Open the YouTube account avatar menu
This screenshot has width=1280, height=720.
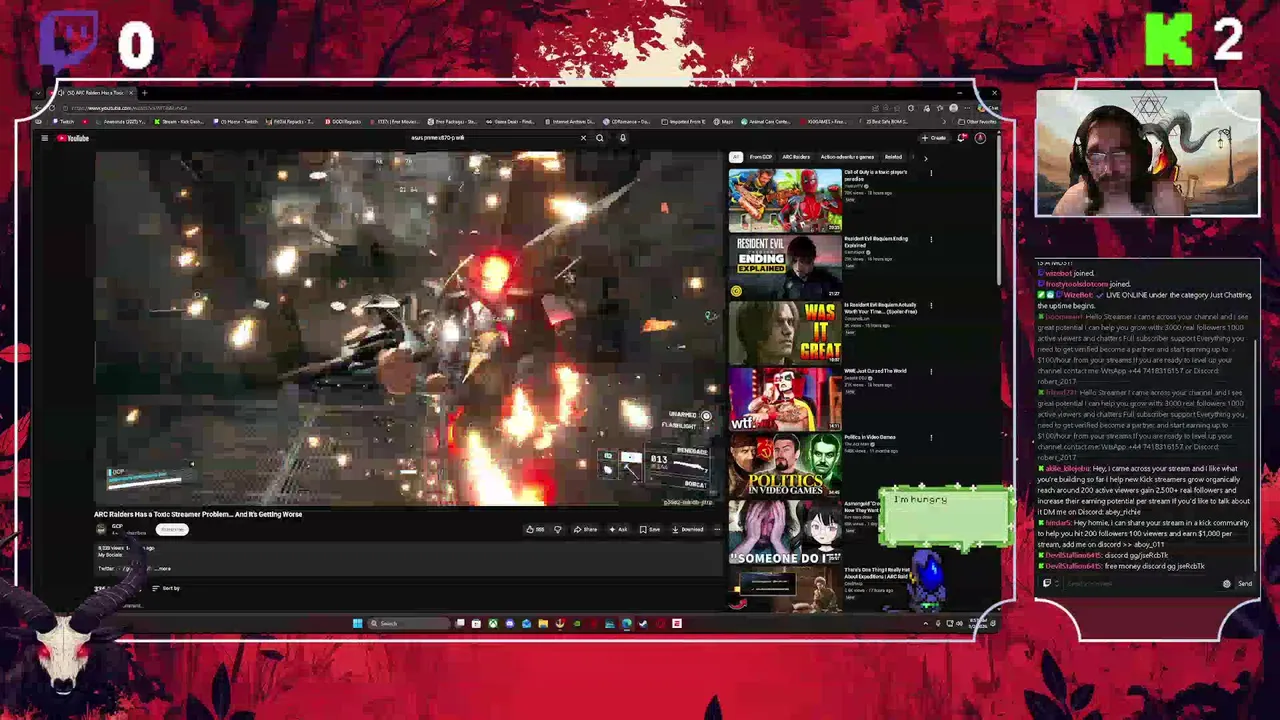980,138
